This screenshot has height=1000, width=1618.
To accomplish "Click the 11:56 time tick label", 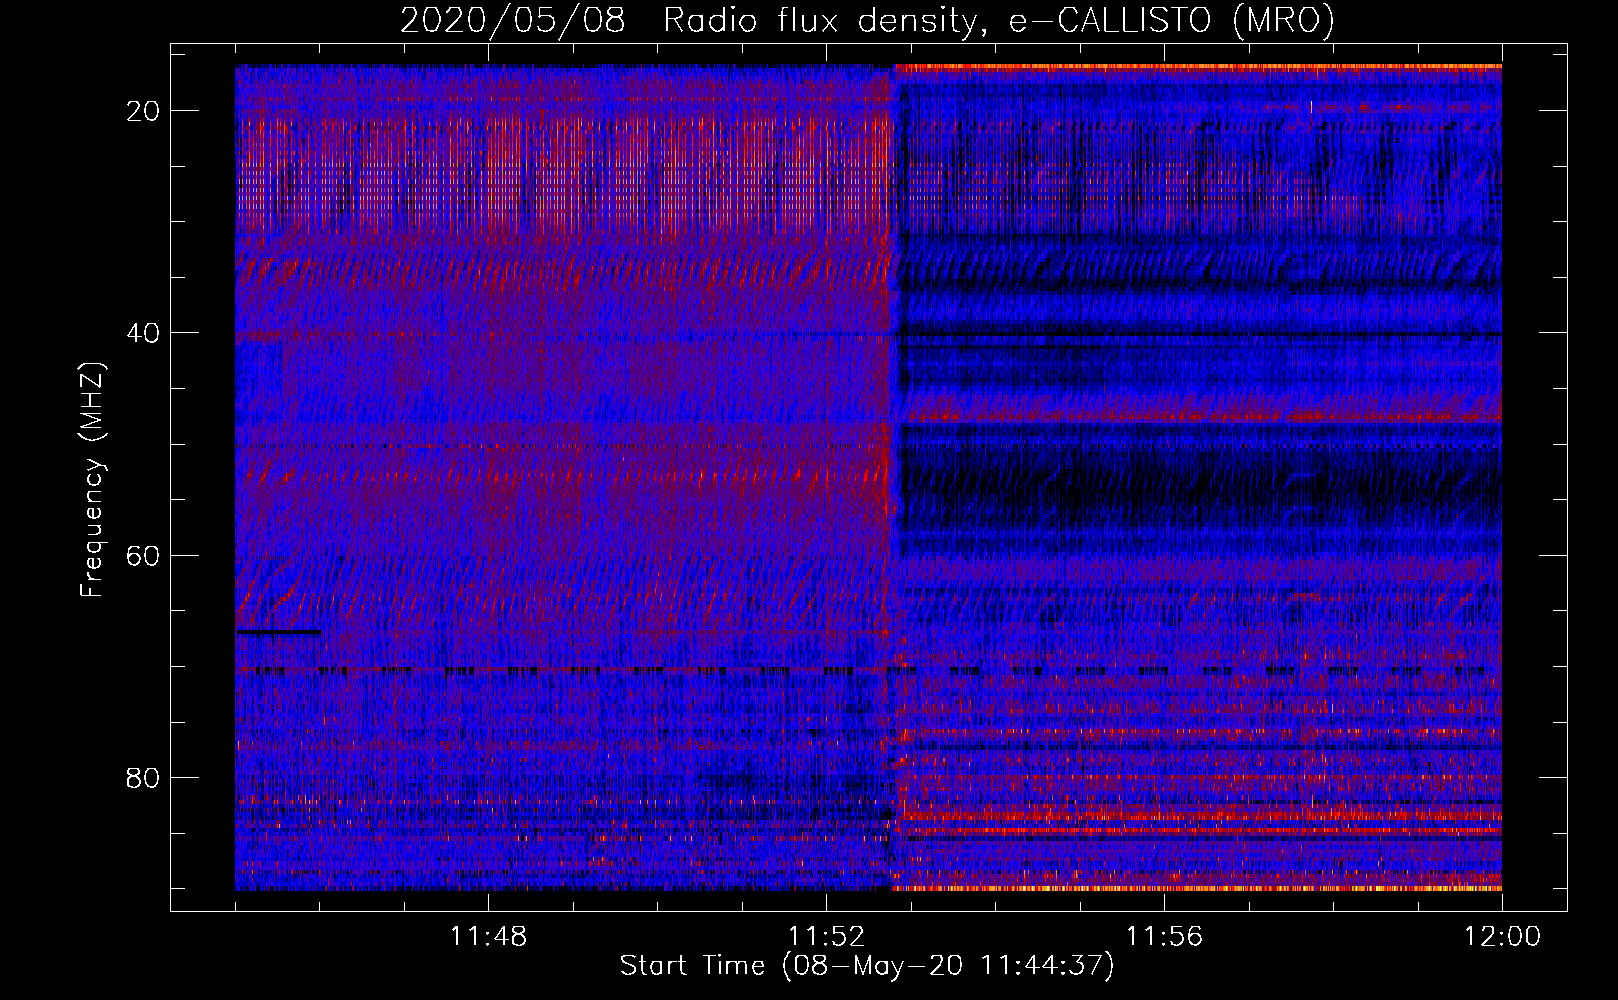I will (1164, 937).
